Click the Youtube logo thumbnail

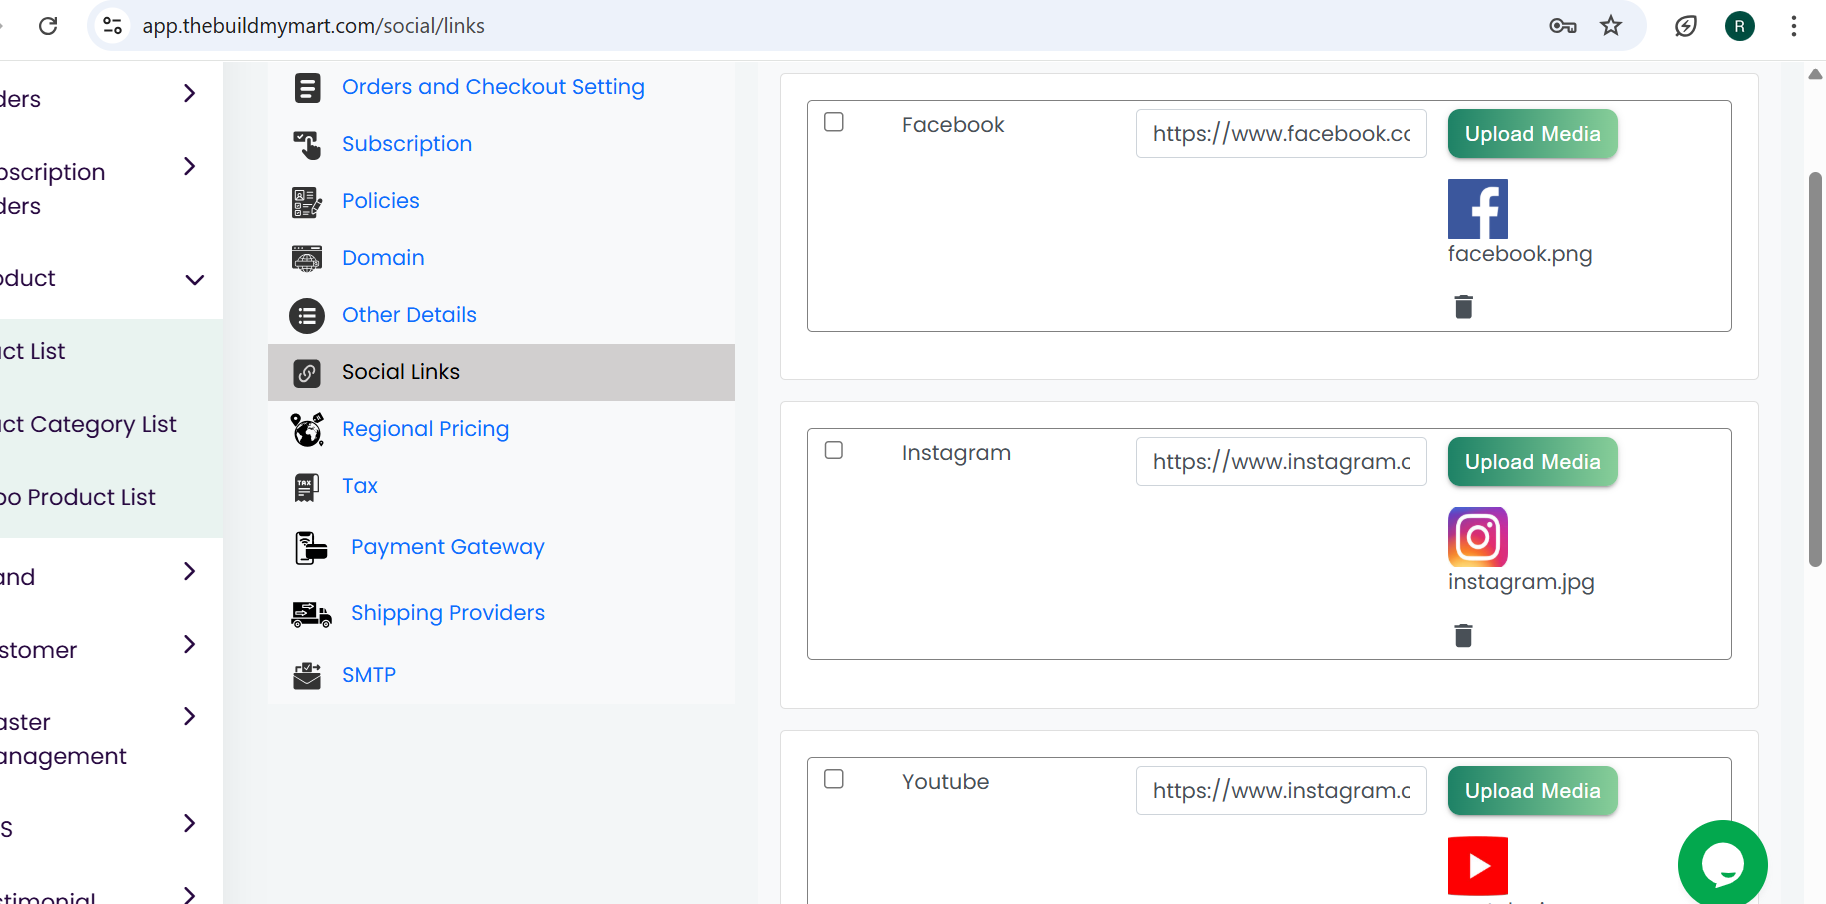tap(1478, 866)
